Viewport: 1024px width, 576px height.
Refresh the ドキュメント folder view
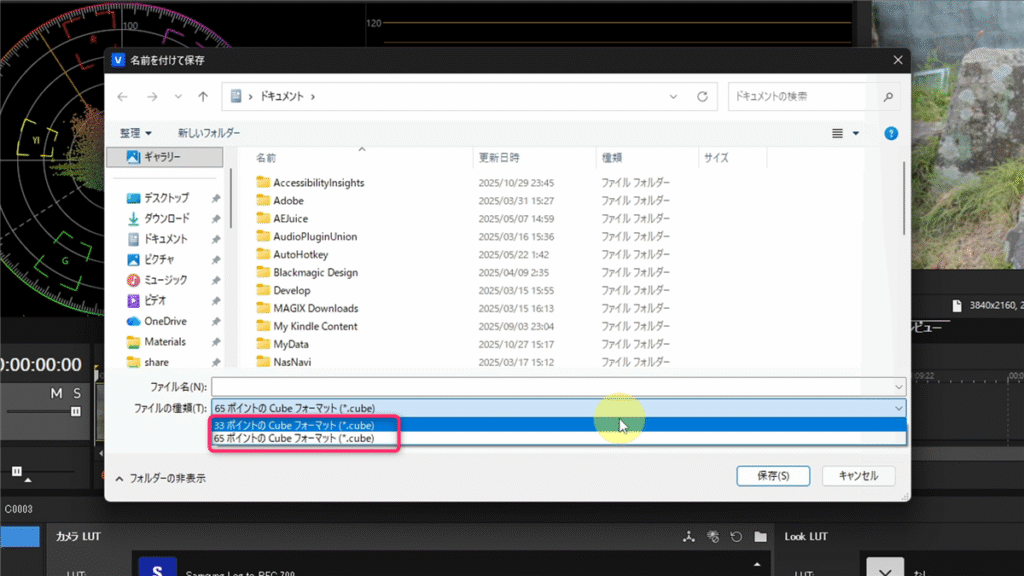click(x=702, y=97)
